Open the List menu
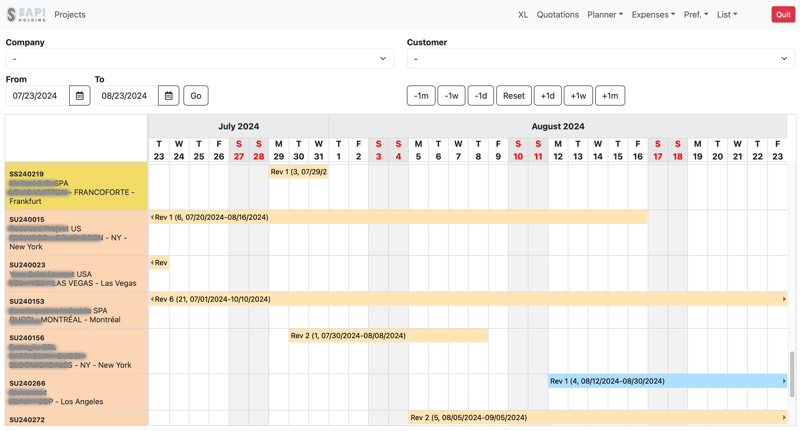The image size is (800, 431). click(x=727, y=15)
